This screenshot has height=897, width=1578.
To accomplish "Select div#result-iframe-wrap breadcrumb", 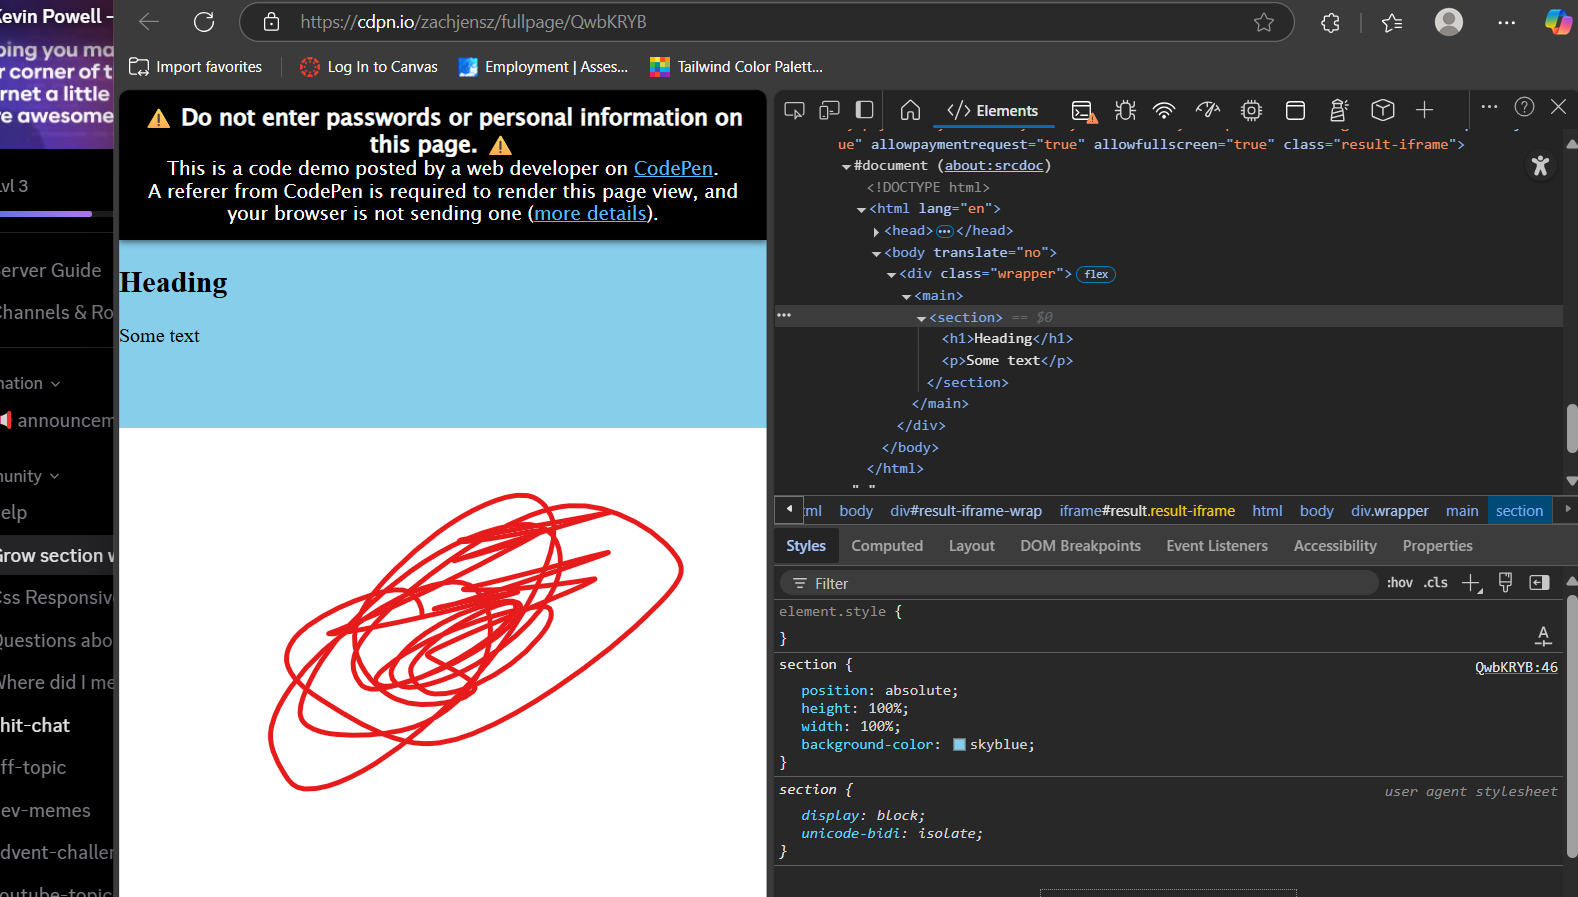I will pos(966,511).
